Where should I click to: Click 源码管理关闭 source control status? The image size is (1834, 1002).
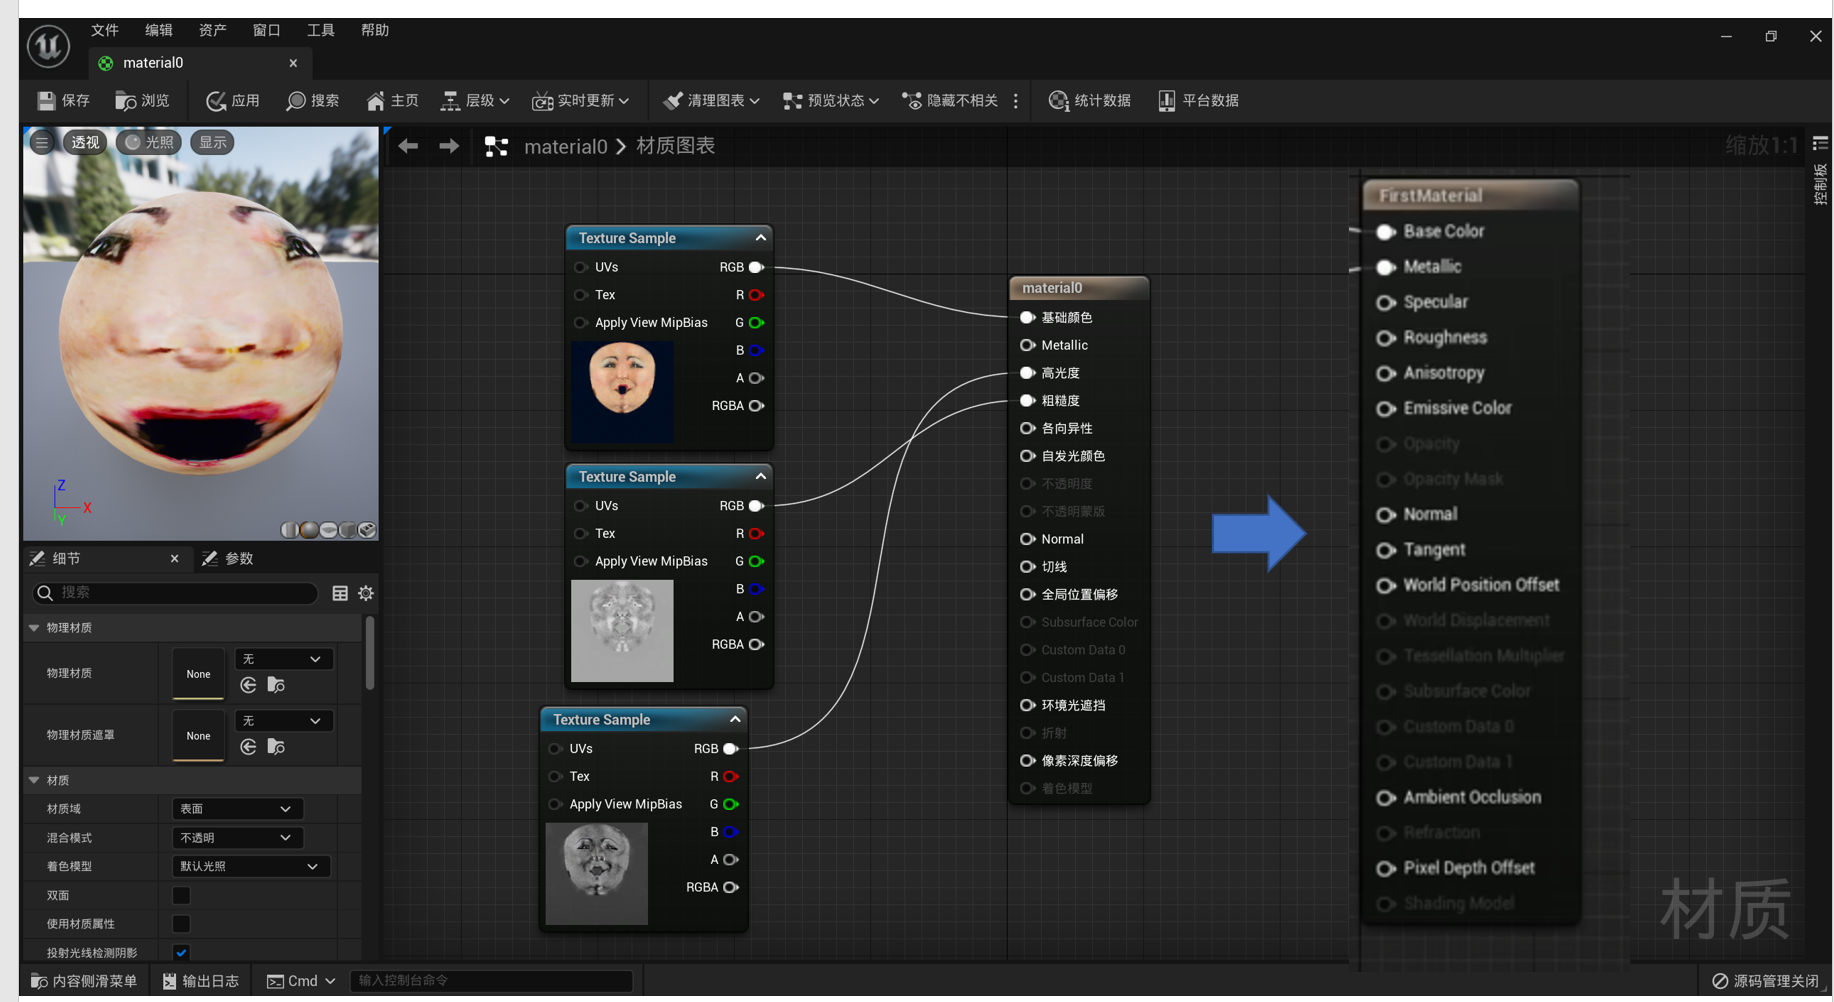(1765, 981)
